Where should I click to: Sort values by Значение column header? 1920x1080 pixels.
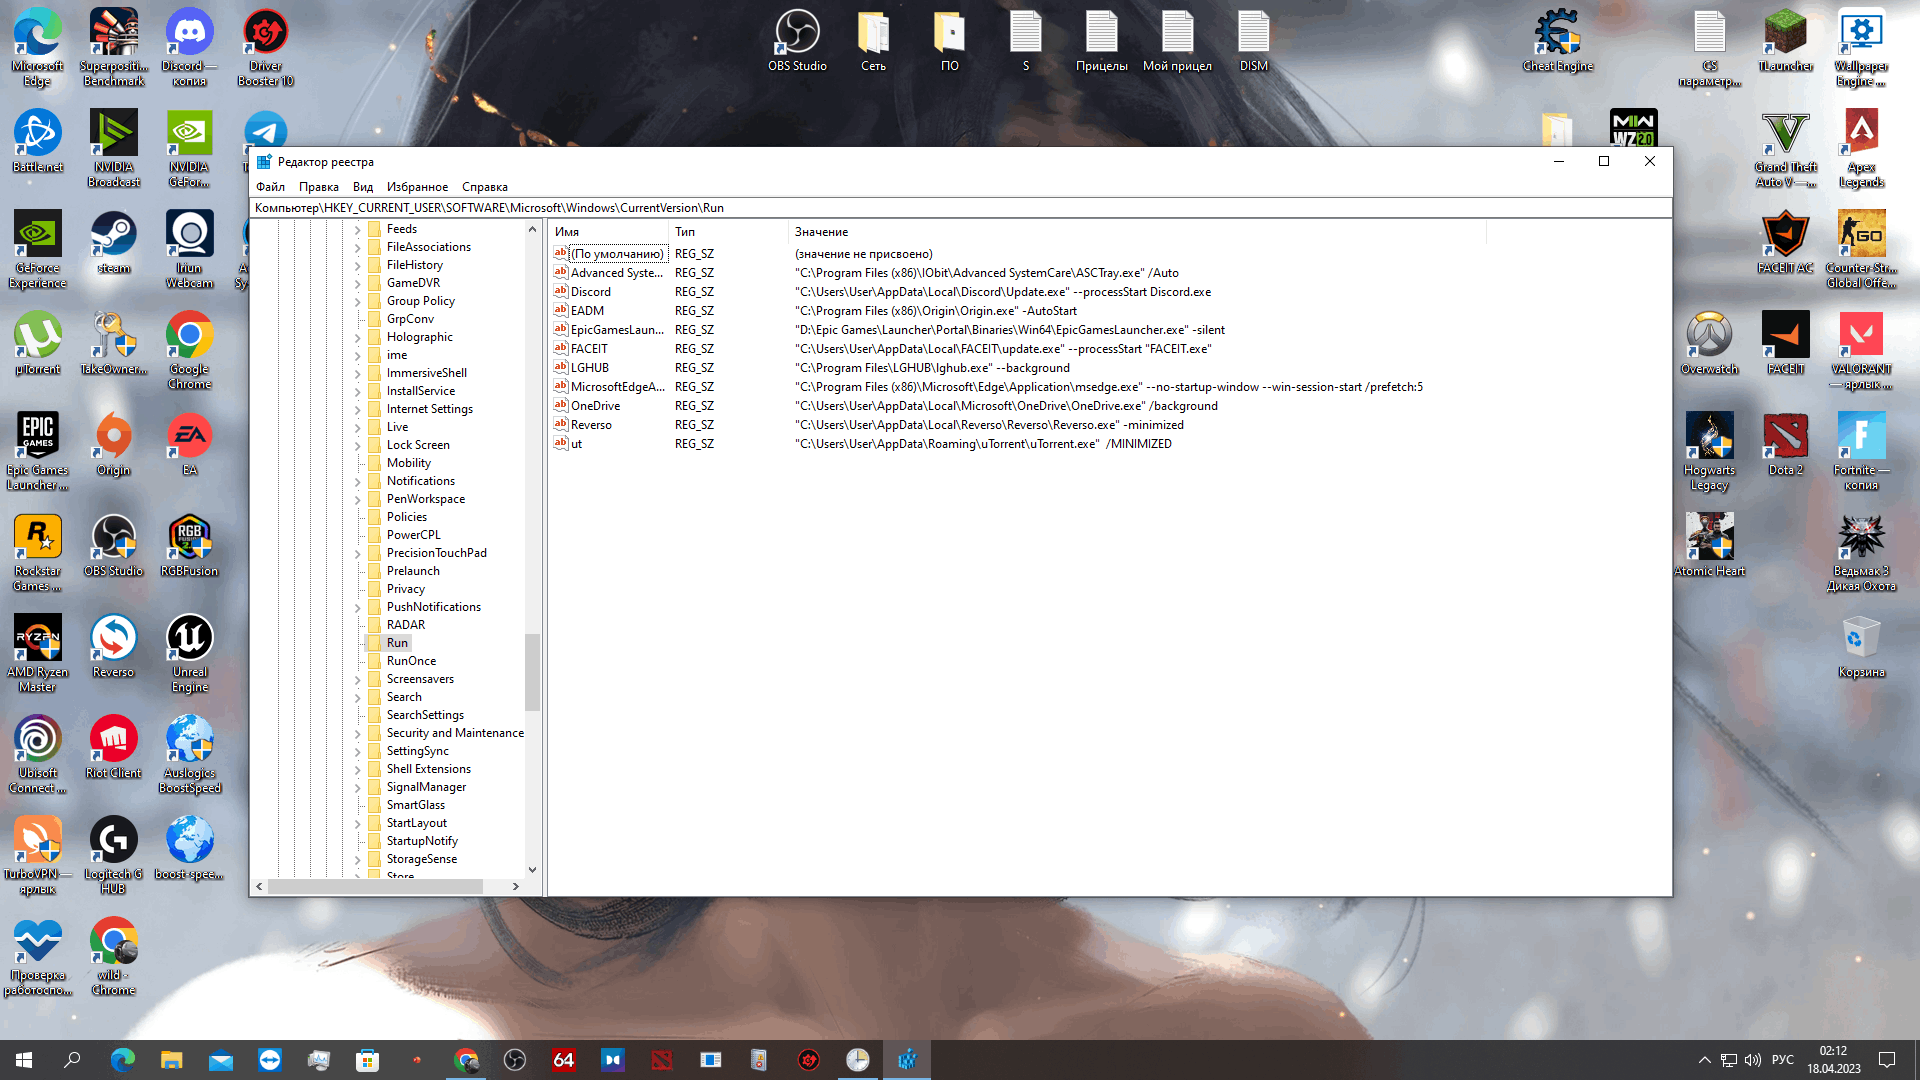1137,232
